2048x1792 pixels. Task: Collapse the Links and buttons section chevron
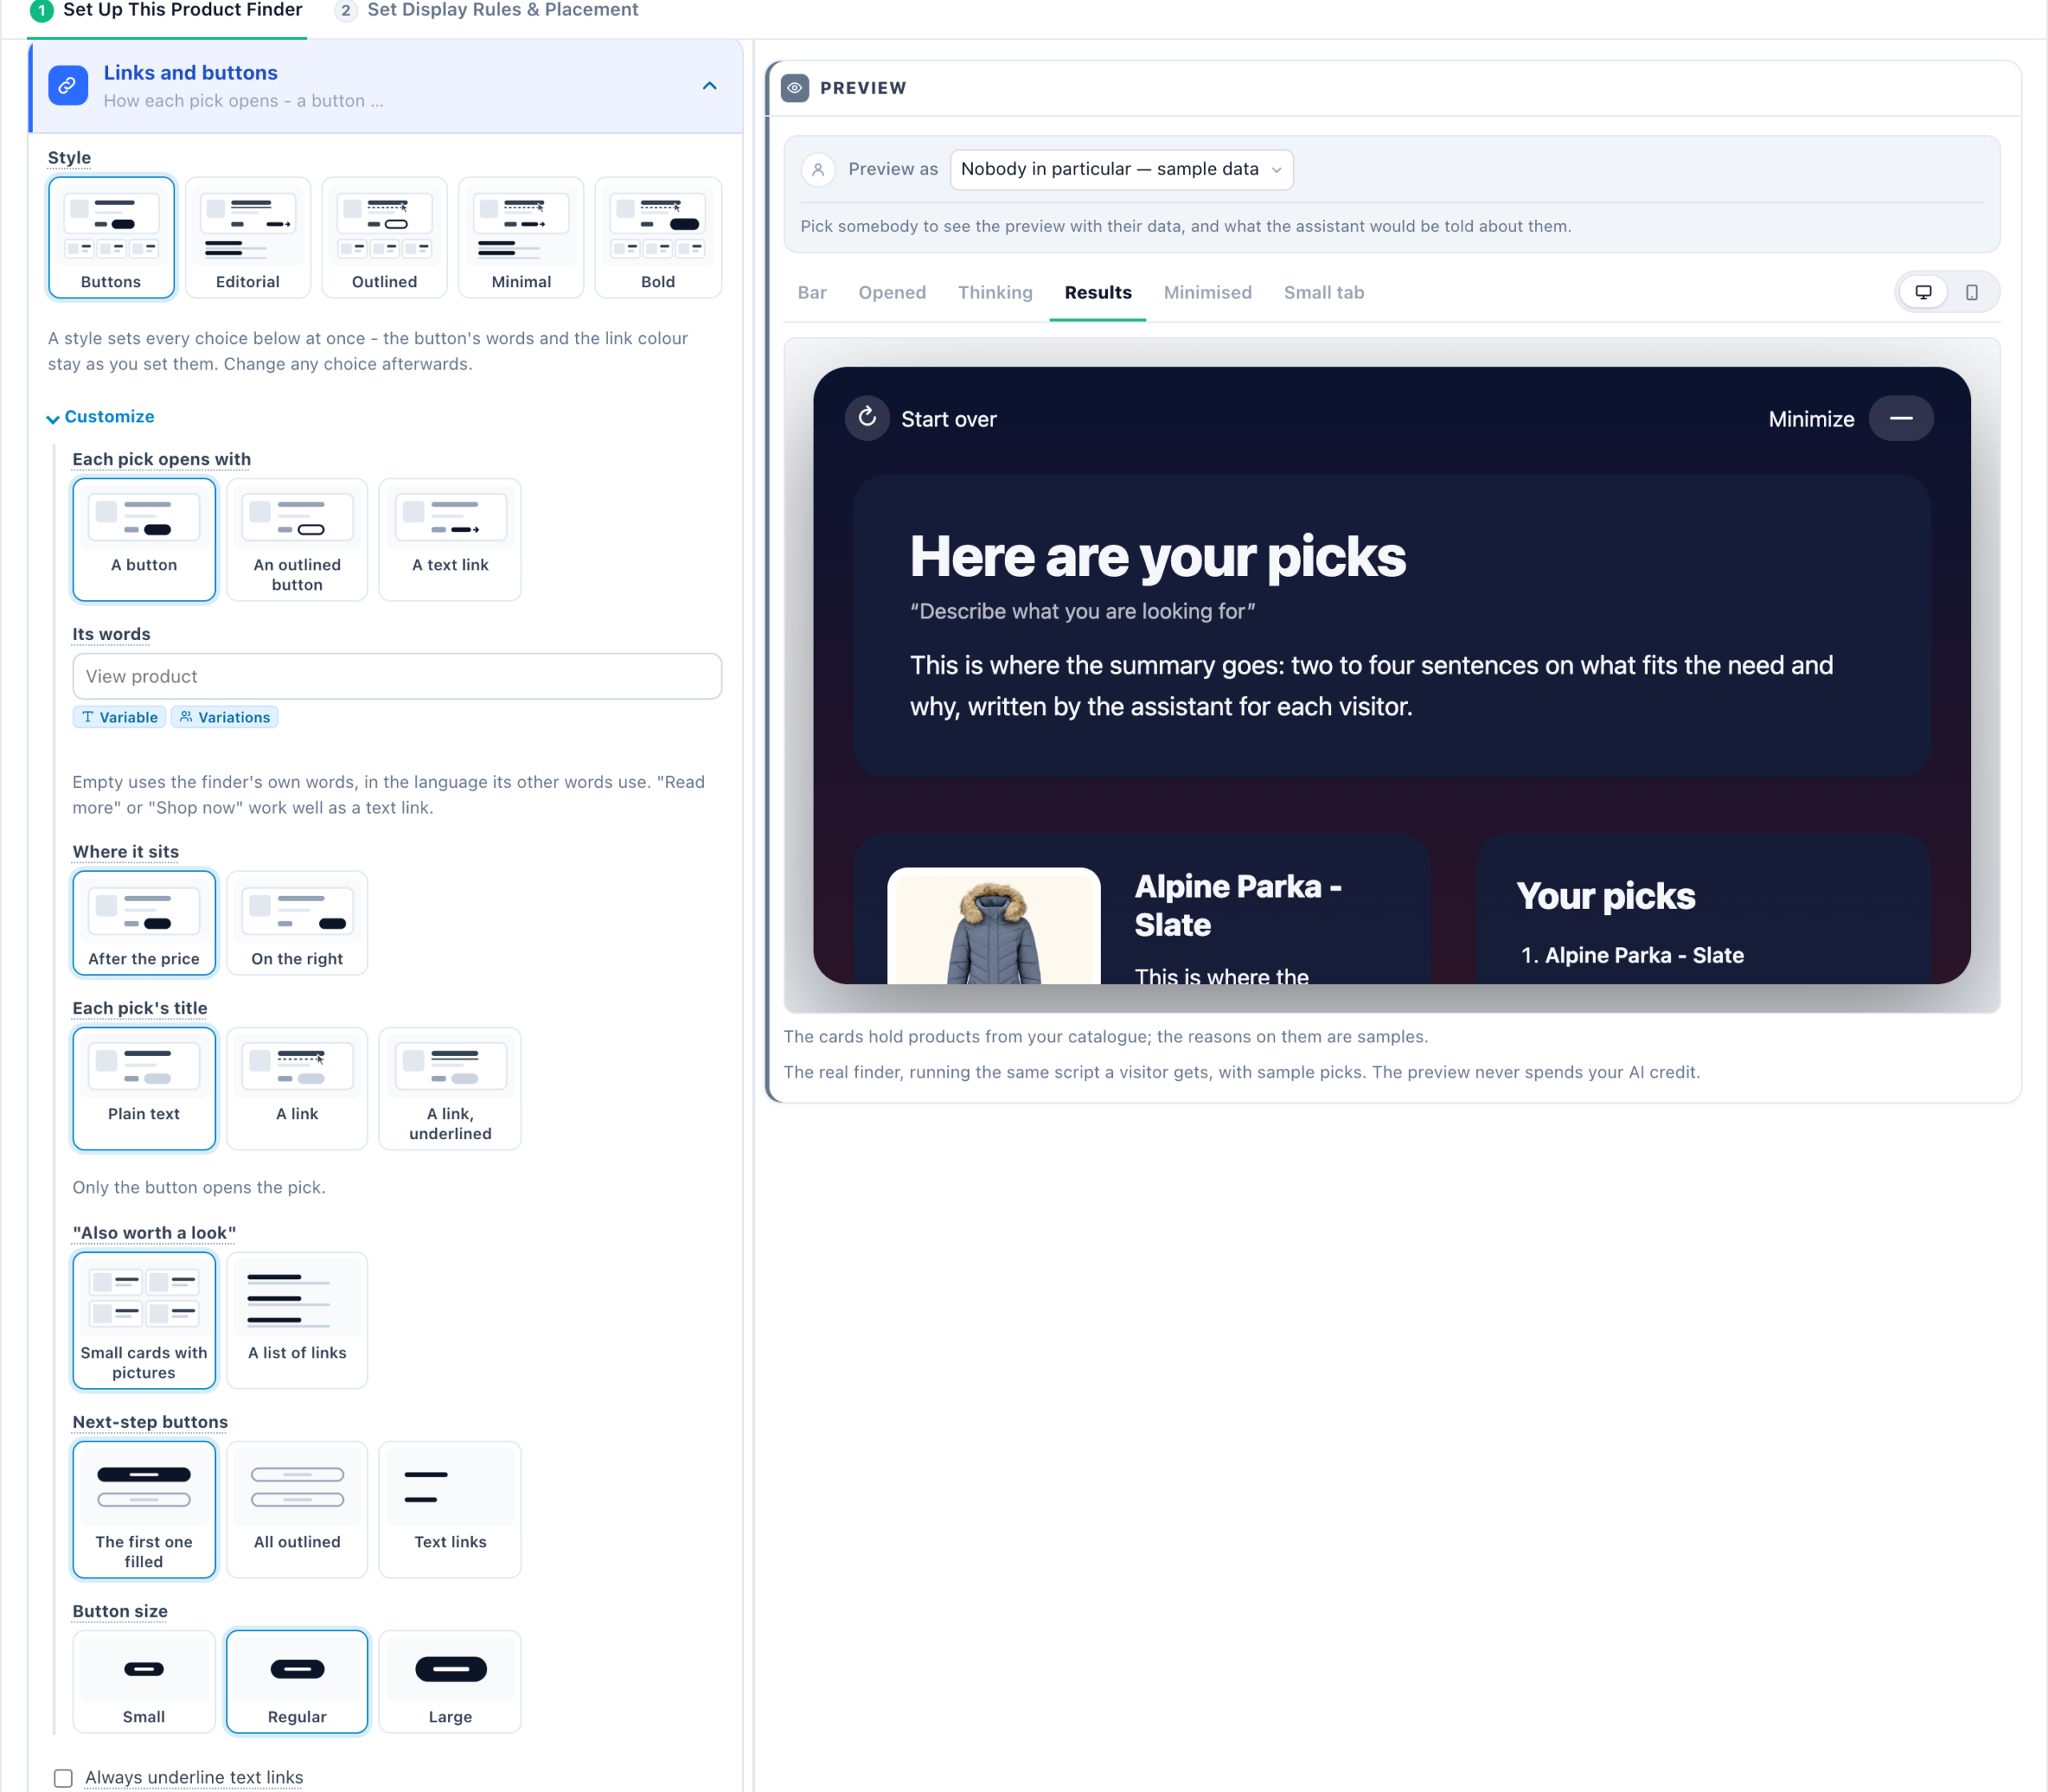[x=710, y=86]
